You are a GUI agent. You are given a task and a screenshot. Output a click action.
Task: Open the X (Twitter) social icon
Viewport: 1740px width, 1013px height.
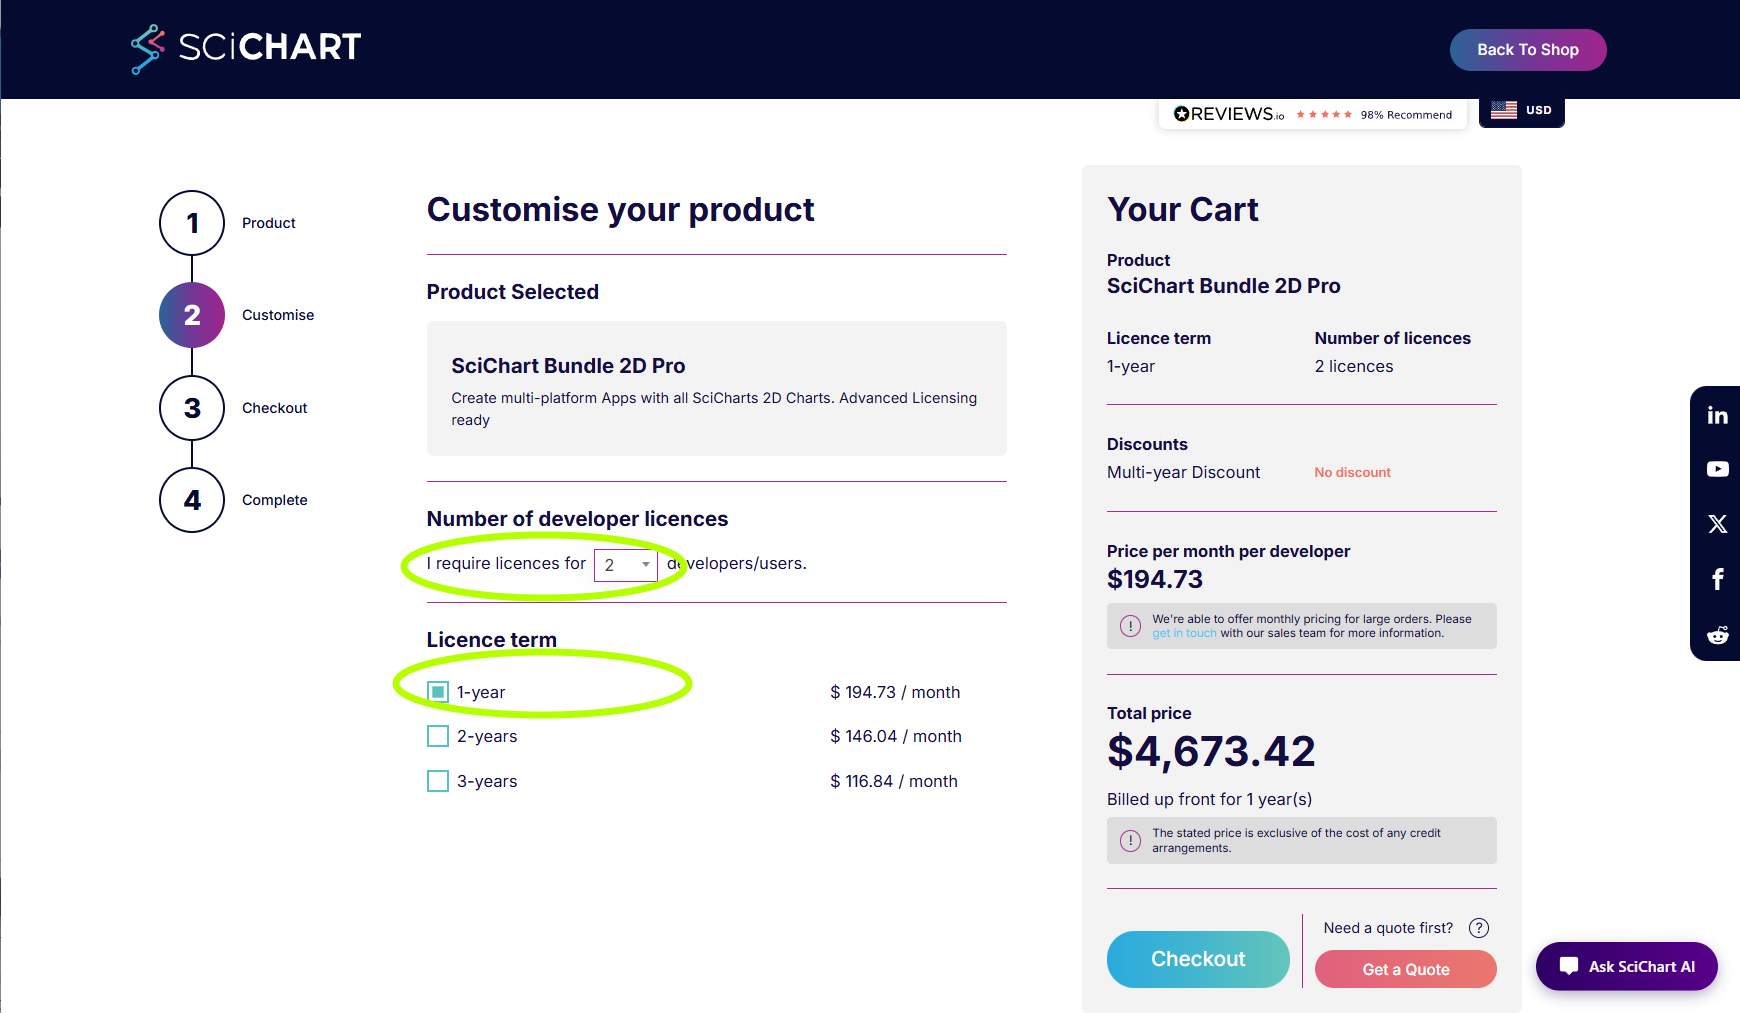(1717, 524)
